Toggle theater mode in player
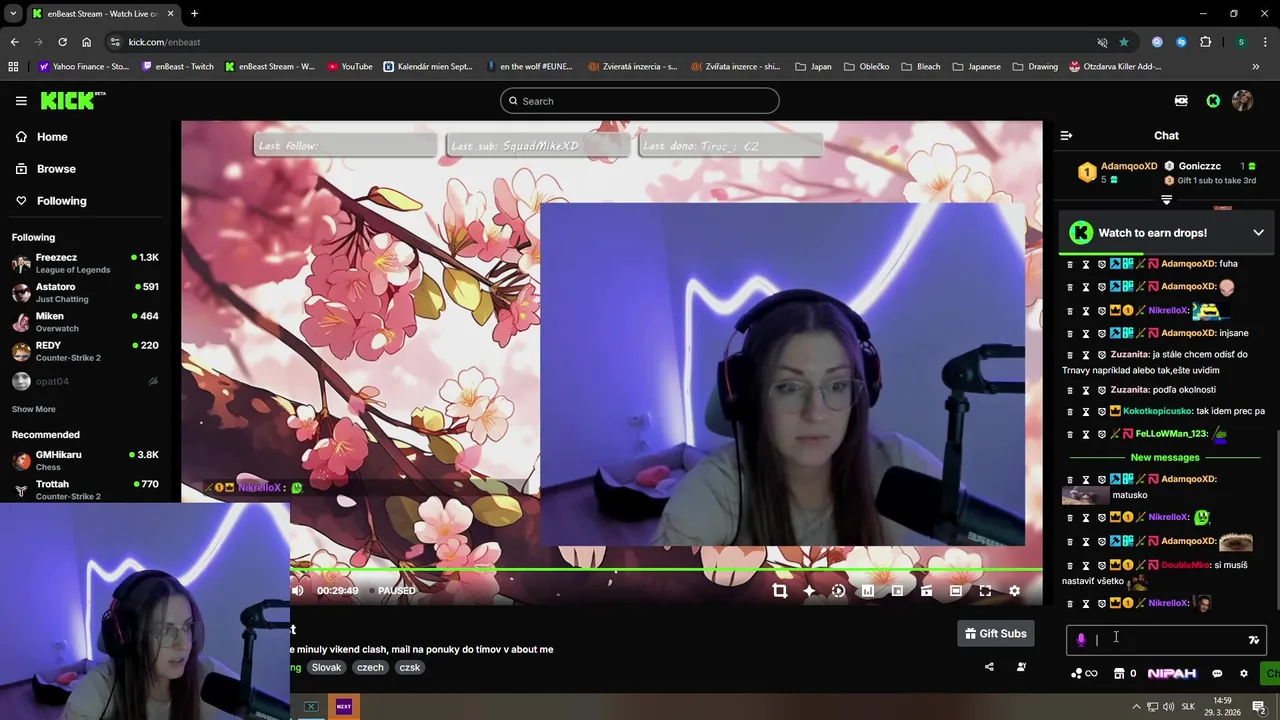This screenshot has width=1280, height=720. [x=956, y=591]
